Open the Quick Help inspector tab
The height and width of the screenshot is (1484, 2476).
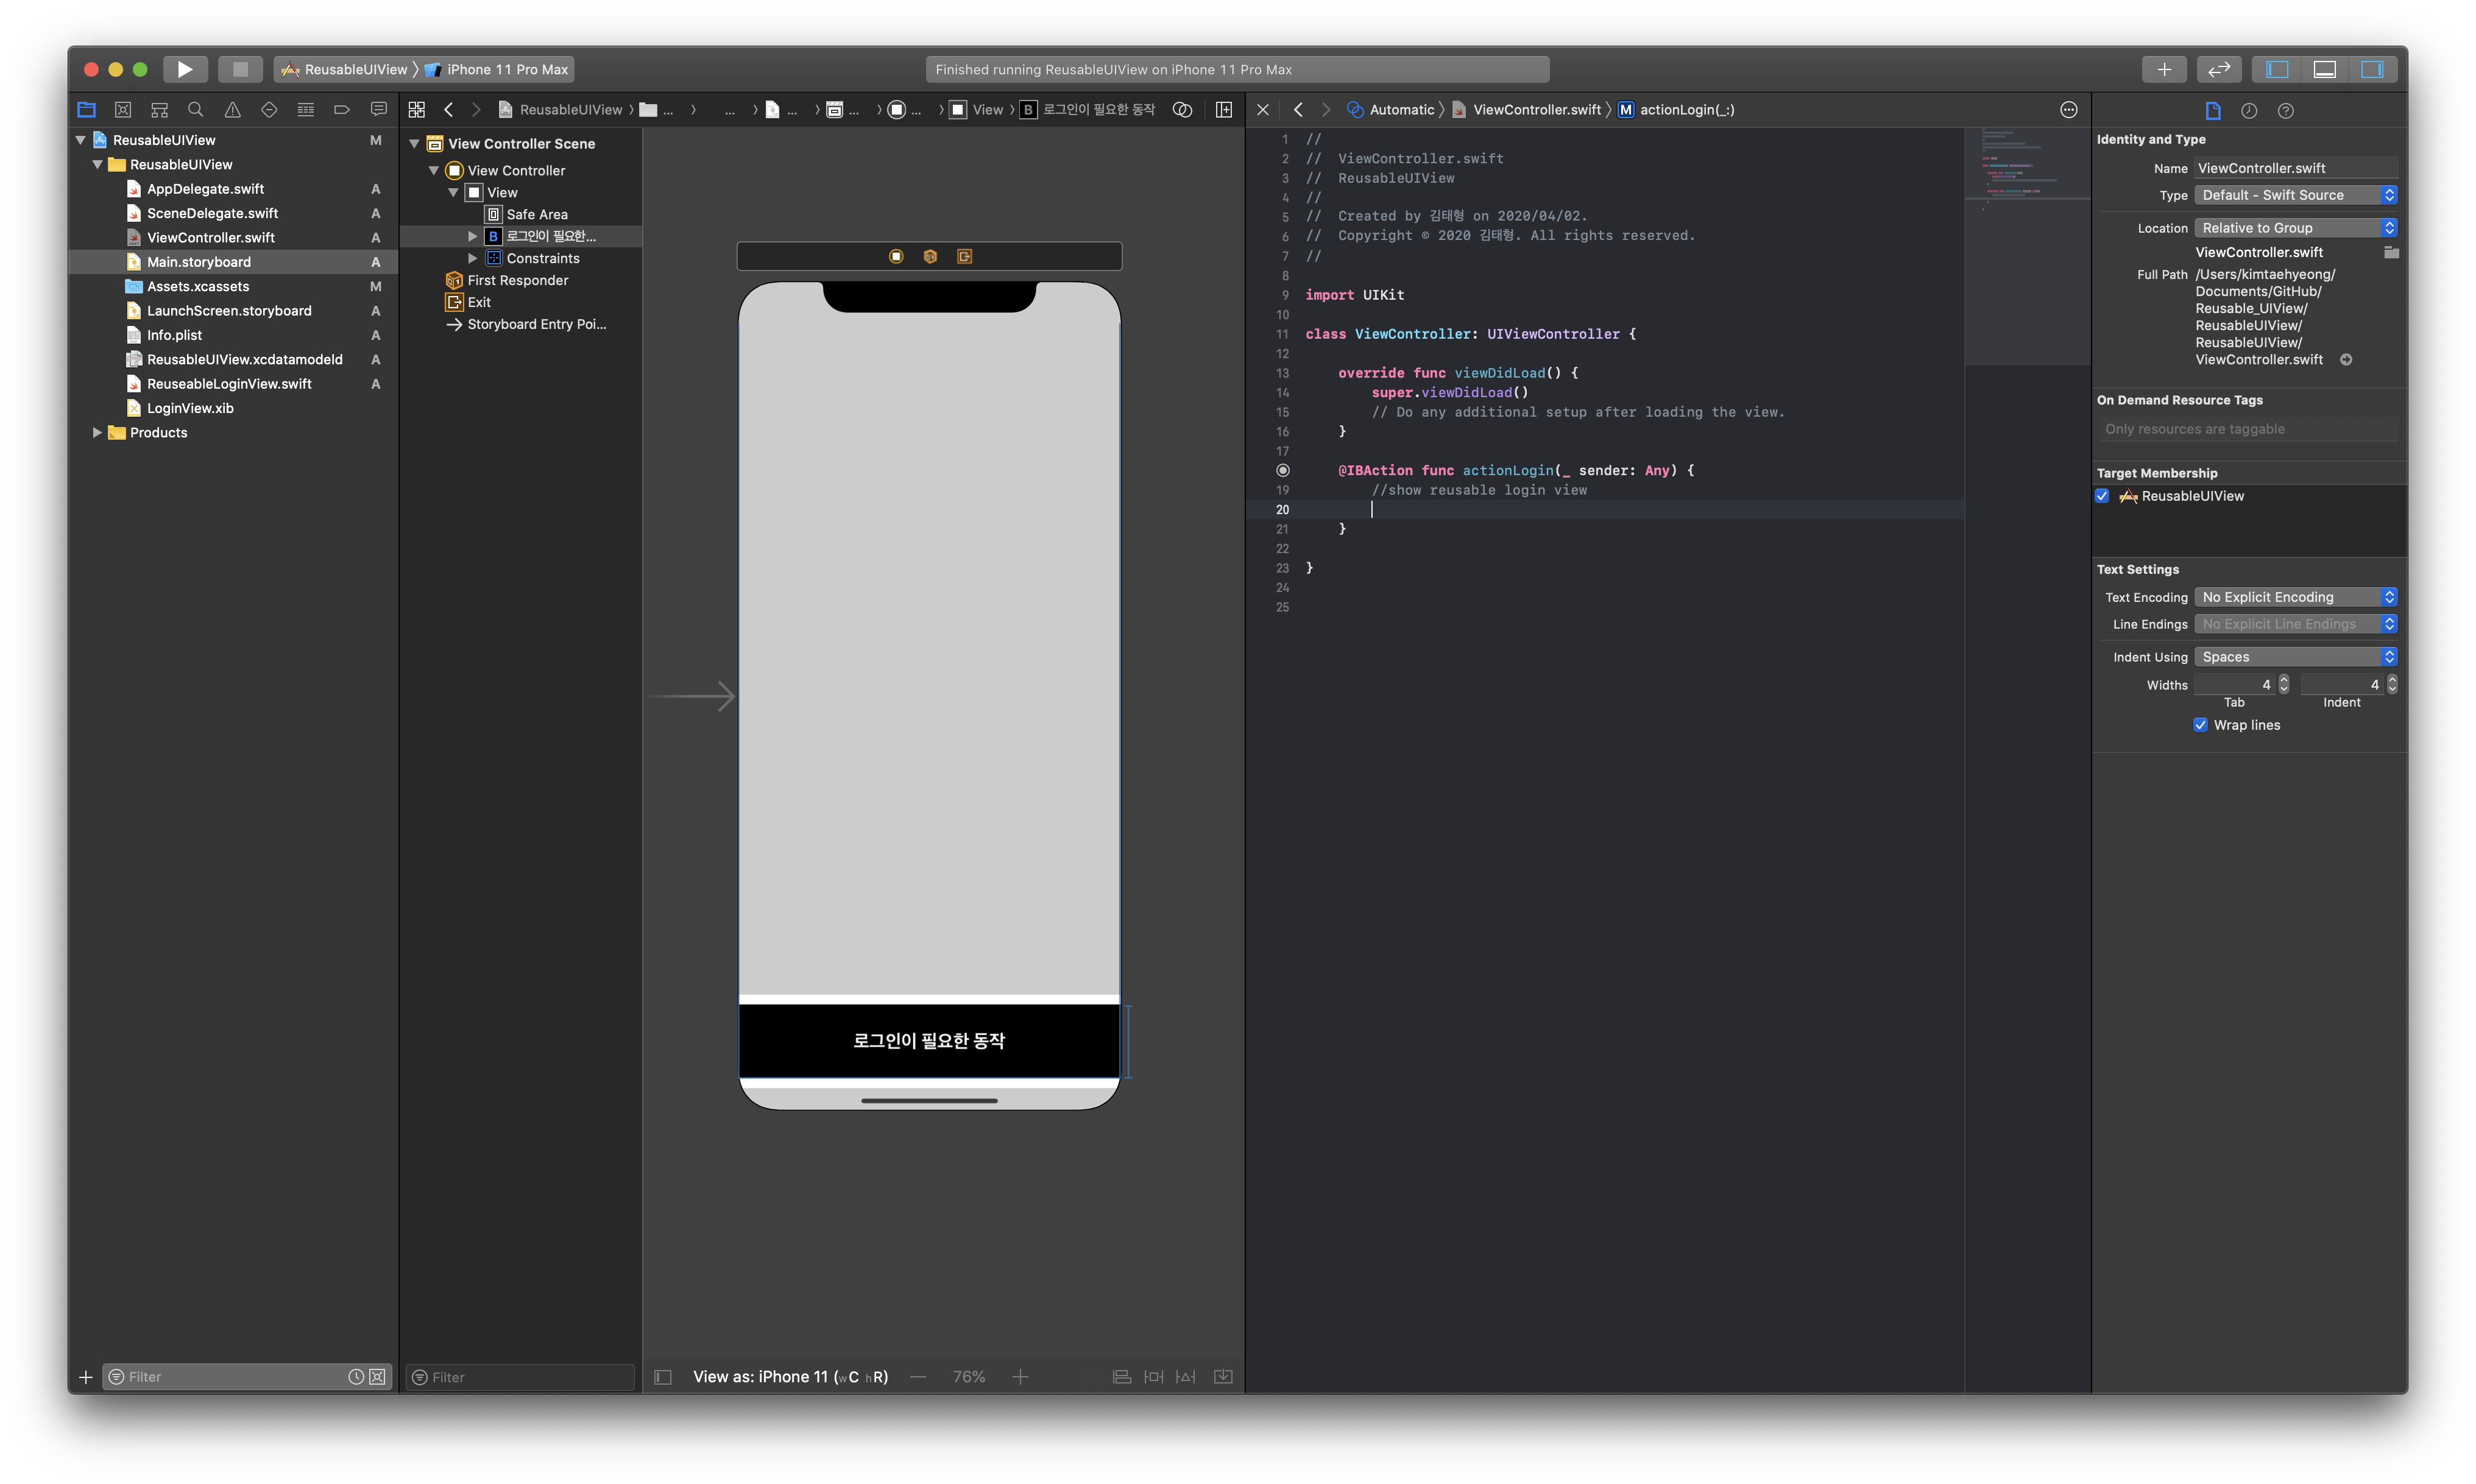(x=2285, y=111)
